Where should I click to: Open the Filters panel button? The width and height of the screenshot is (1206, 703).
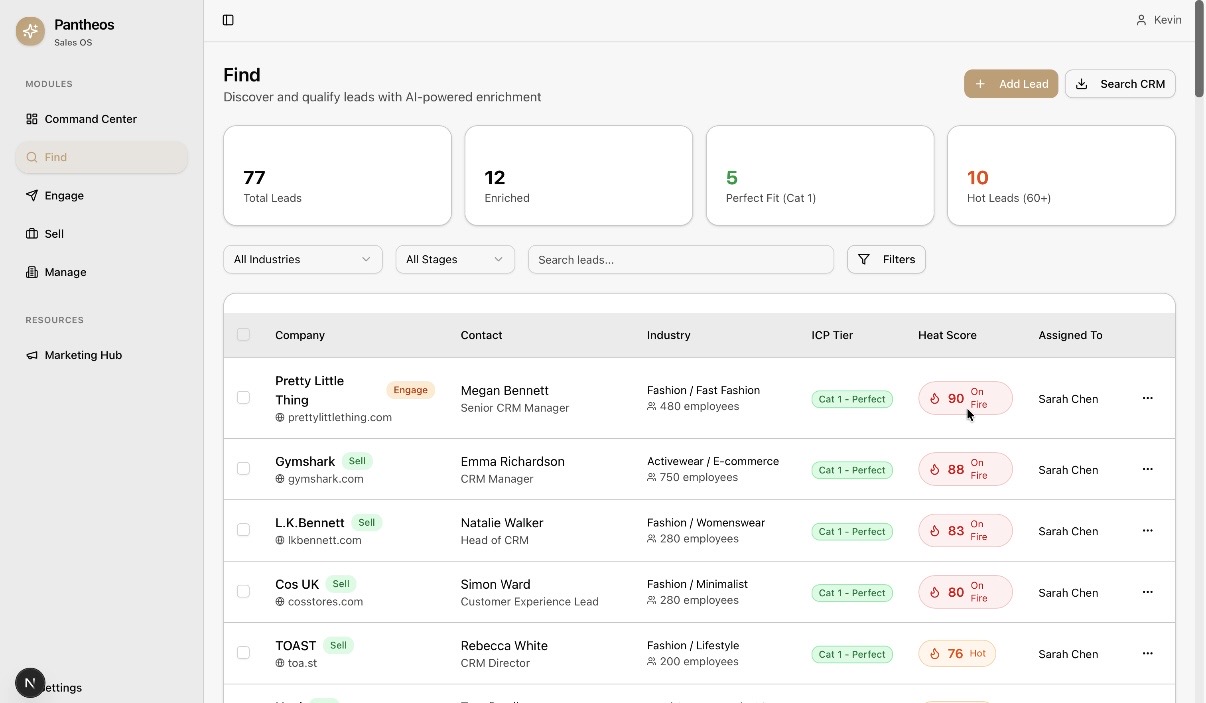click(x=886, y=259)
